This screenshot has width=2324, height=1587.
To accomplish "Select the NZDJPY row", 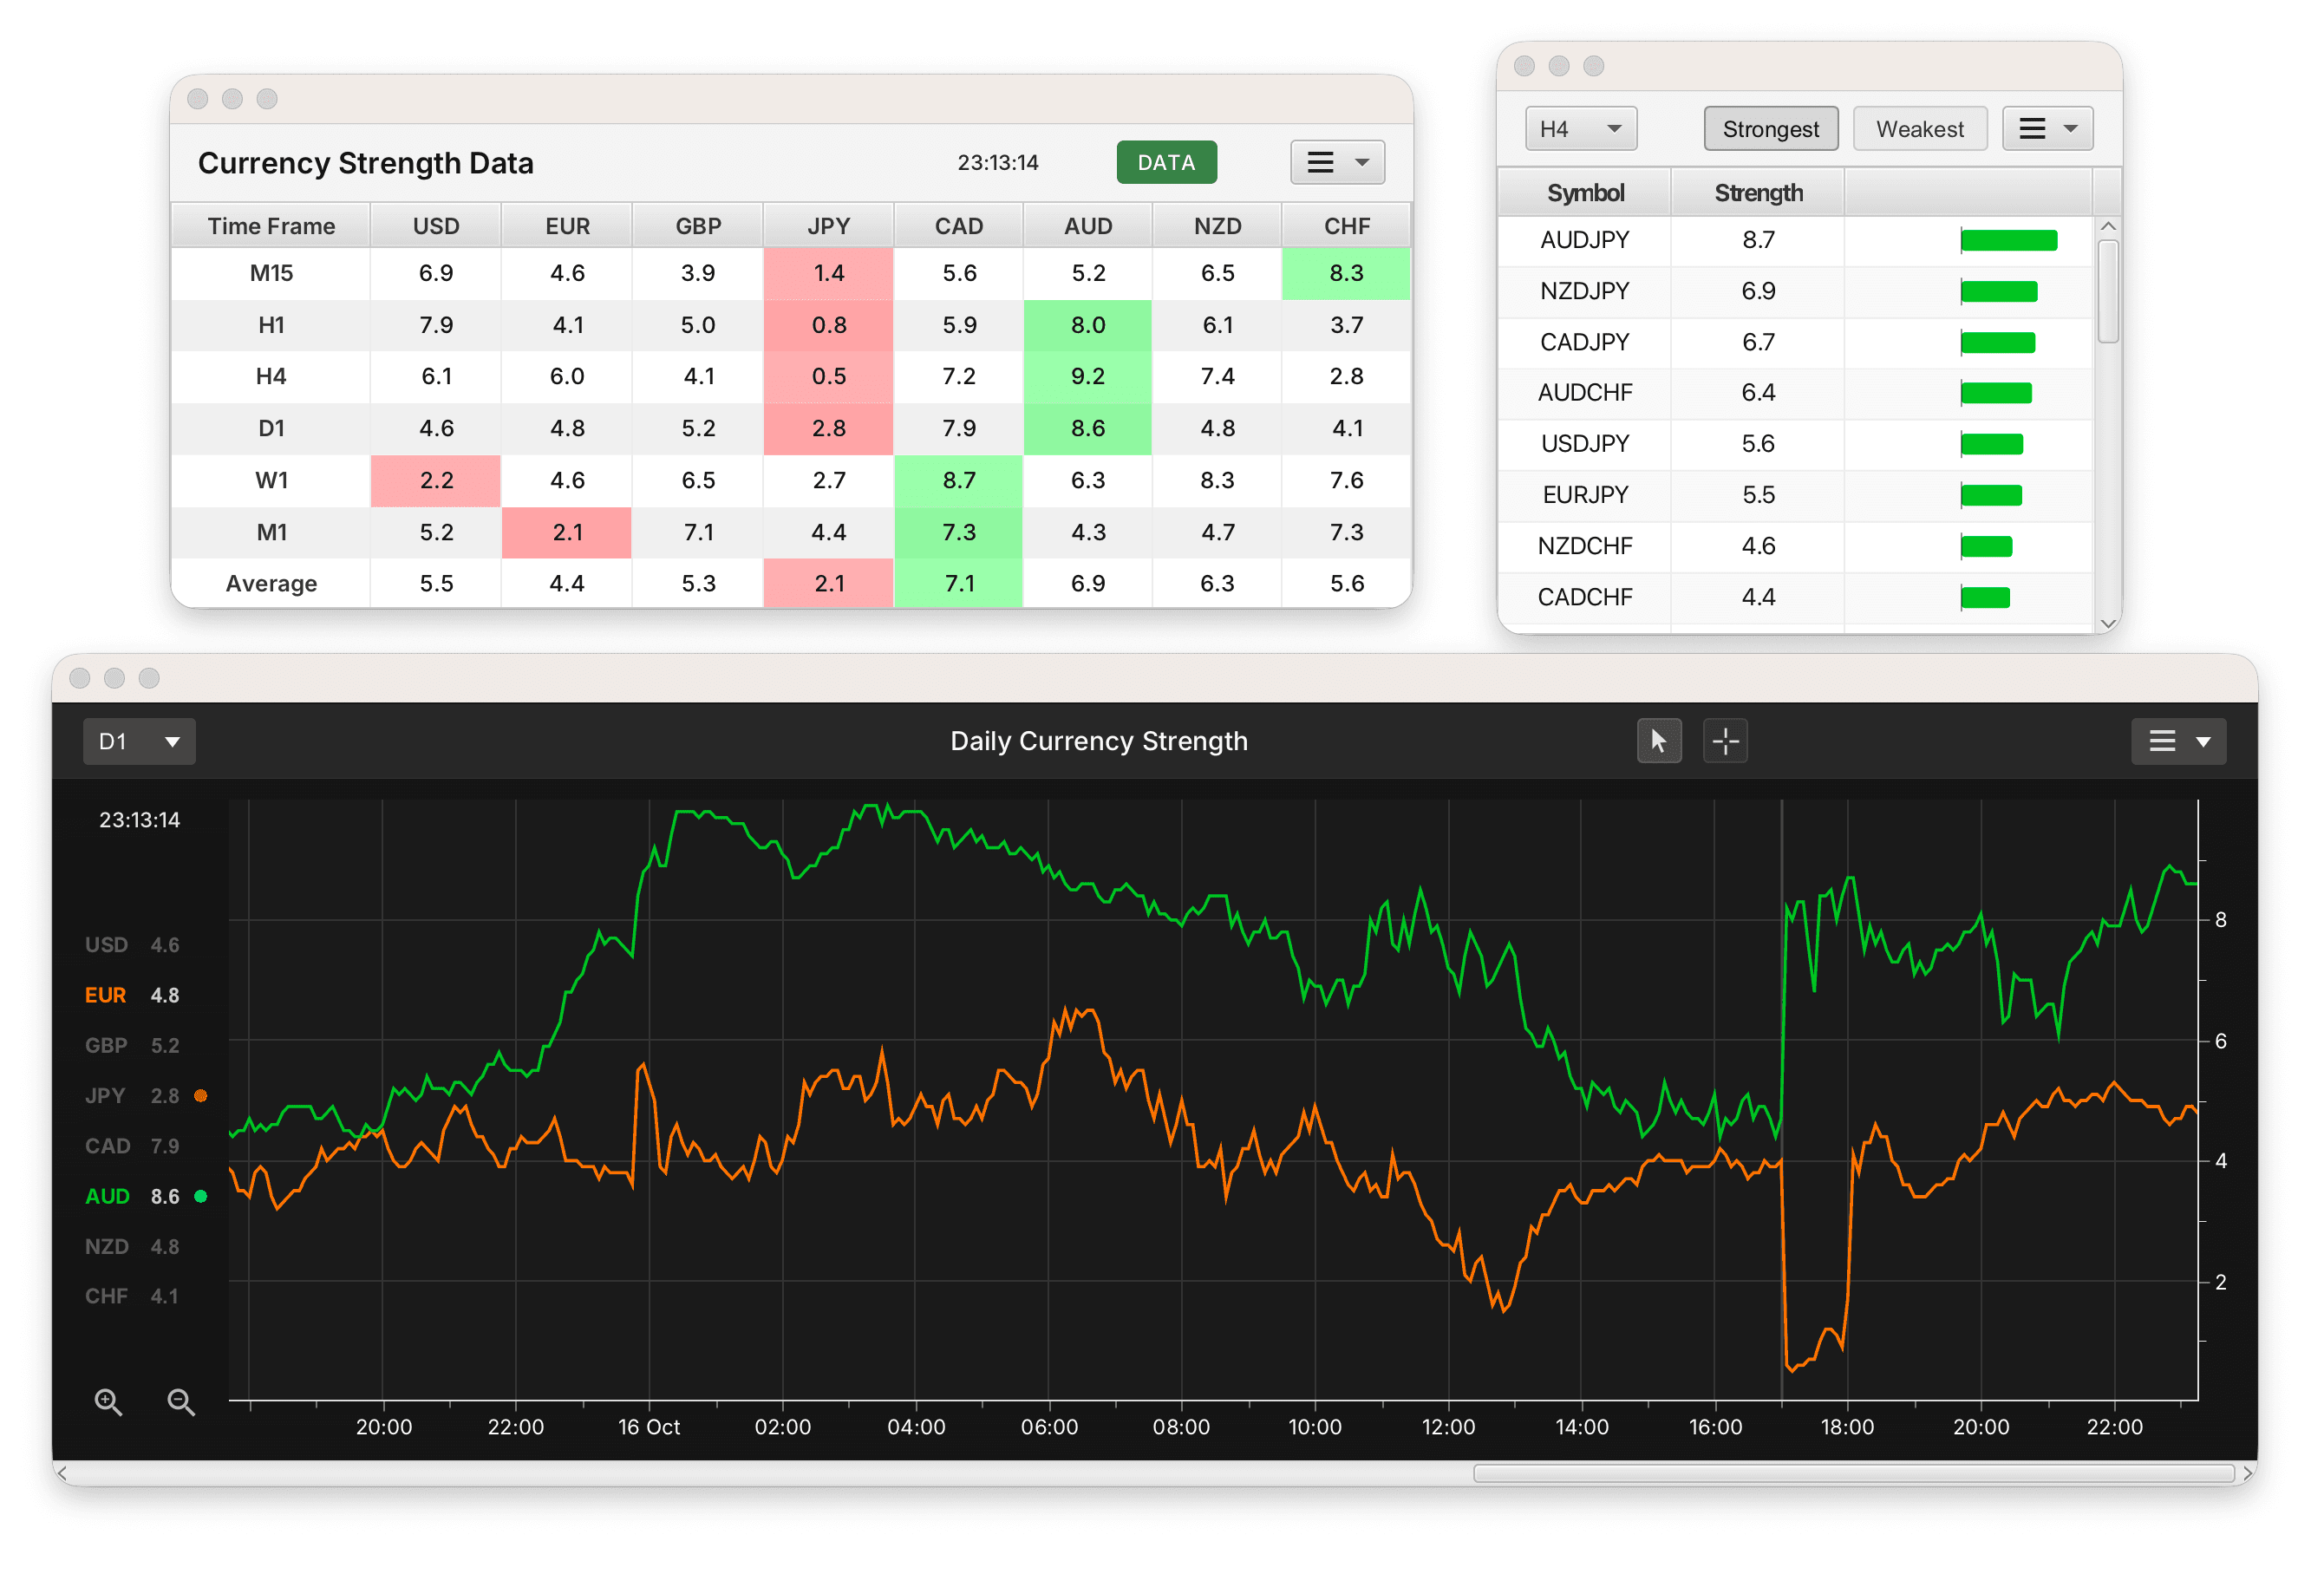I will point(1795,291).
